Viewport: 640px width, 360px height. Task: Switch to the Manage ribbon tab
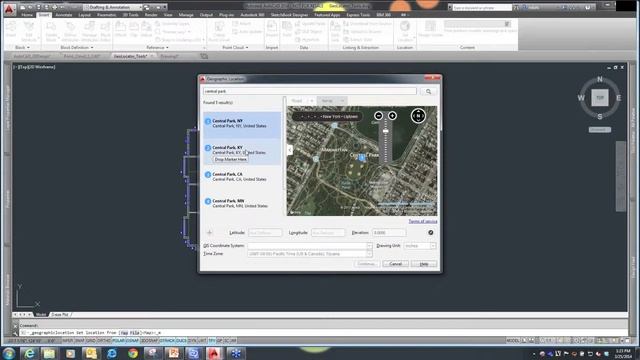(x=186, y=15)
